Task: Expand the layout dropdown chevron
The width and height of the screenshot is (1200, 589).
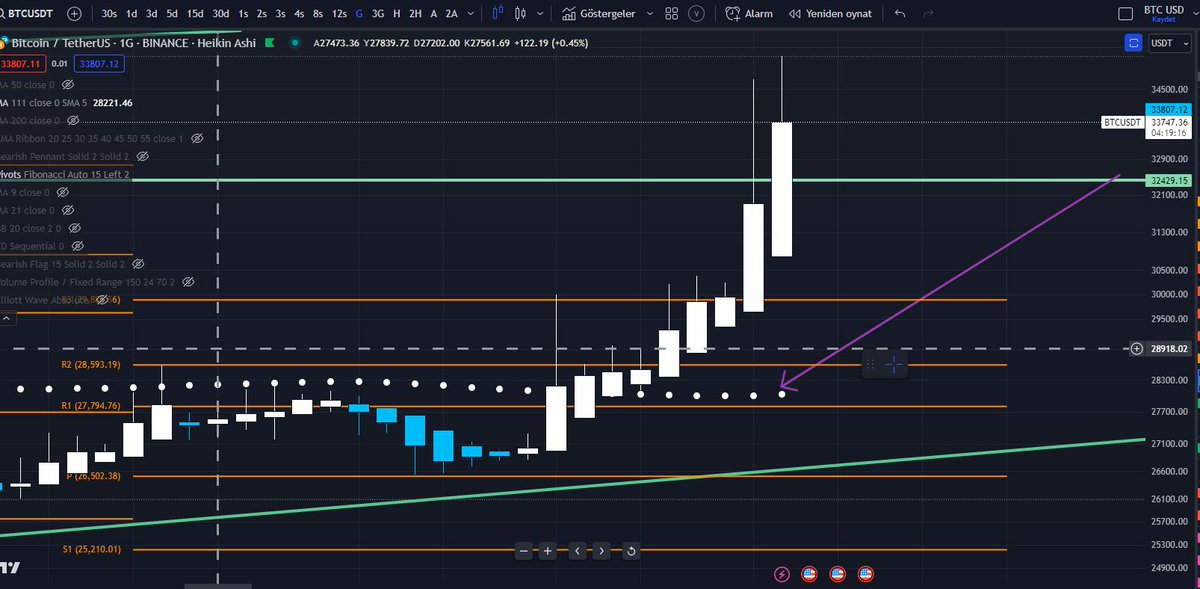Action: pyautogui.click(x=1193, y=14)
